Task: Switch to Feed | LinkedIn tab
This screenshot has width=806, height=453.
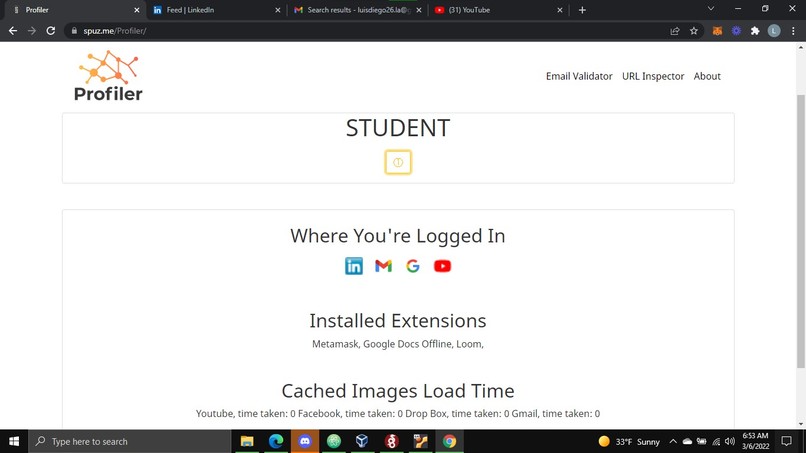Action: coord(215,10)
